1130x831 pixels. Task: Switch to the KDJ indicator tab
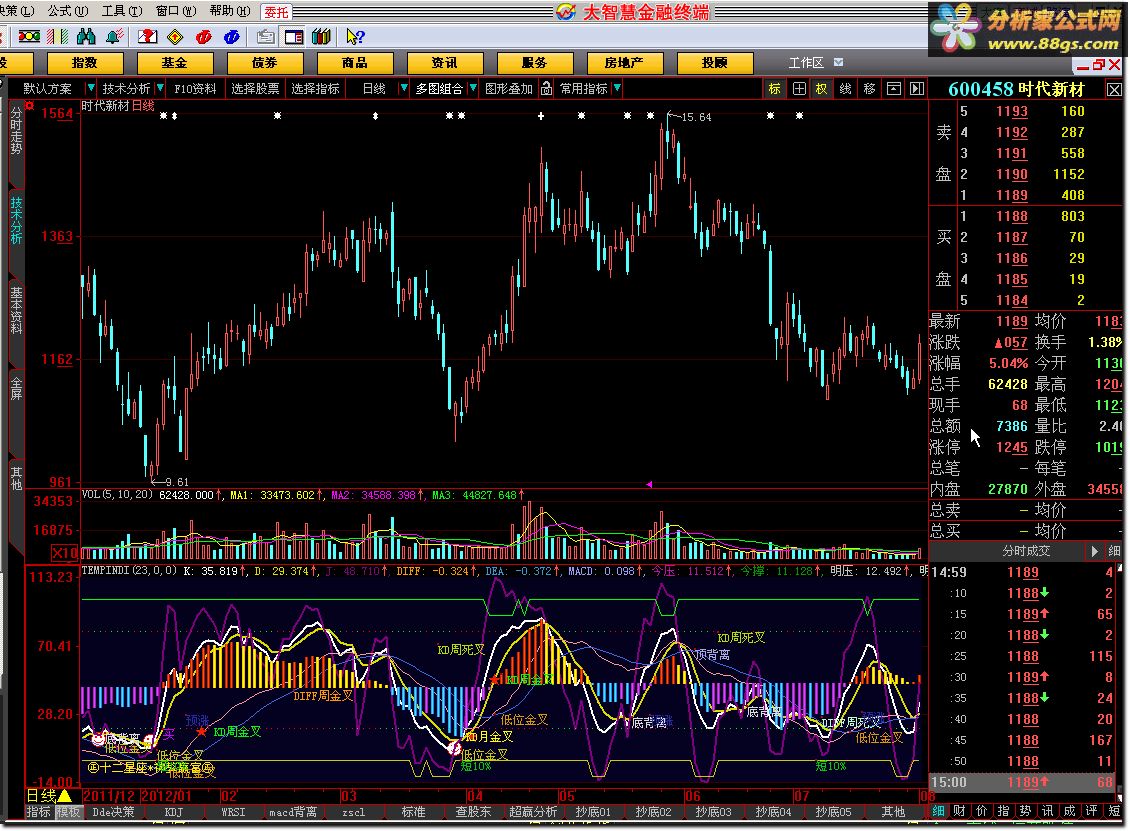coord(174,812)
